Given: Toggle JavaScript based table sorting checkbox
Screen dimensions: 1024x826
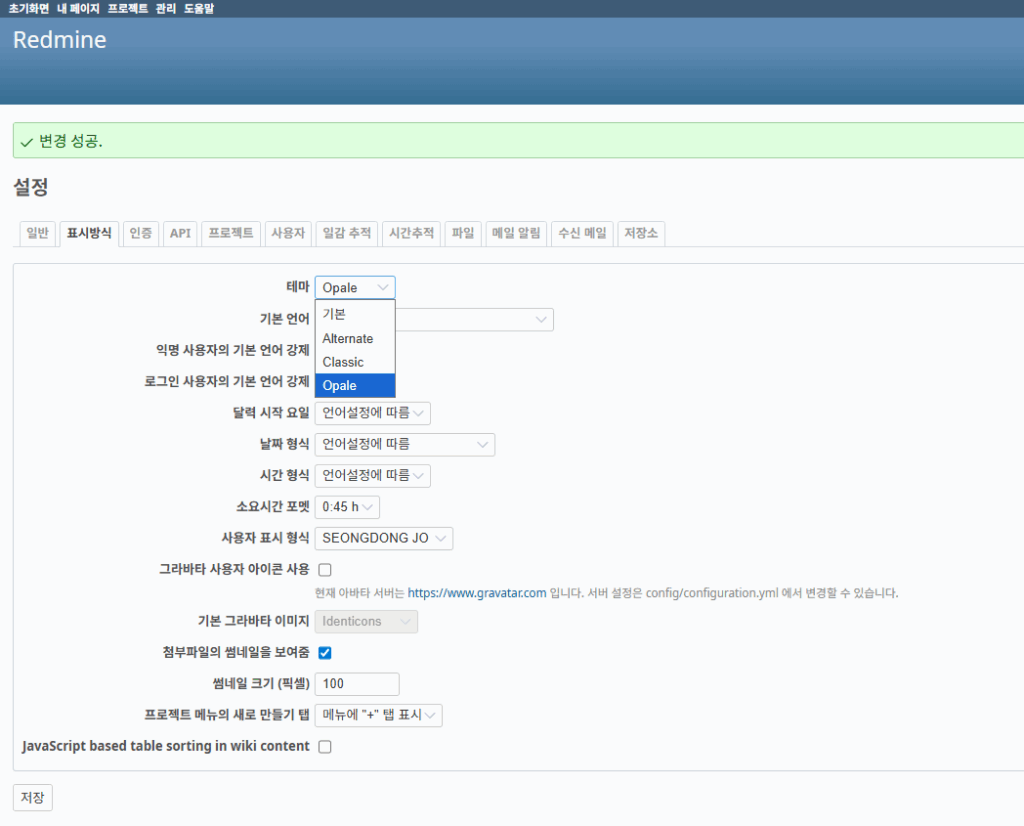Looking at the screenshot, I should click(325, 746).
